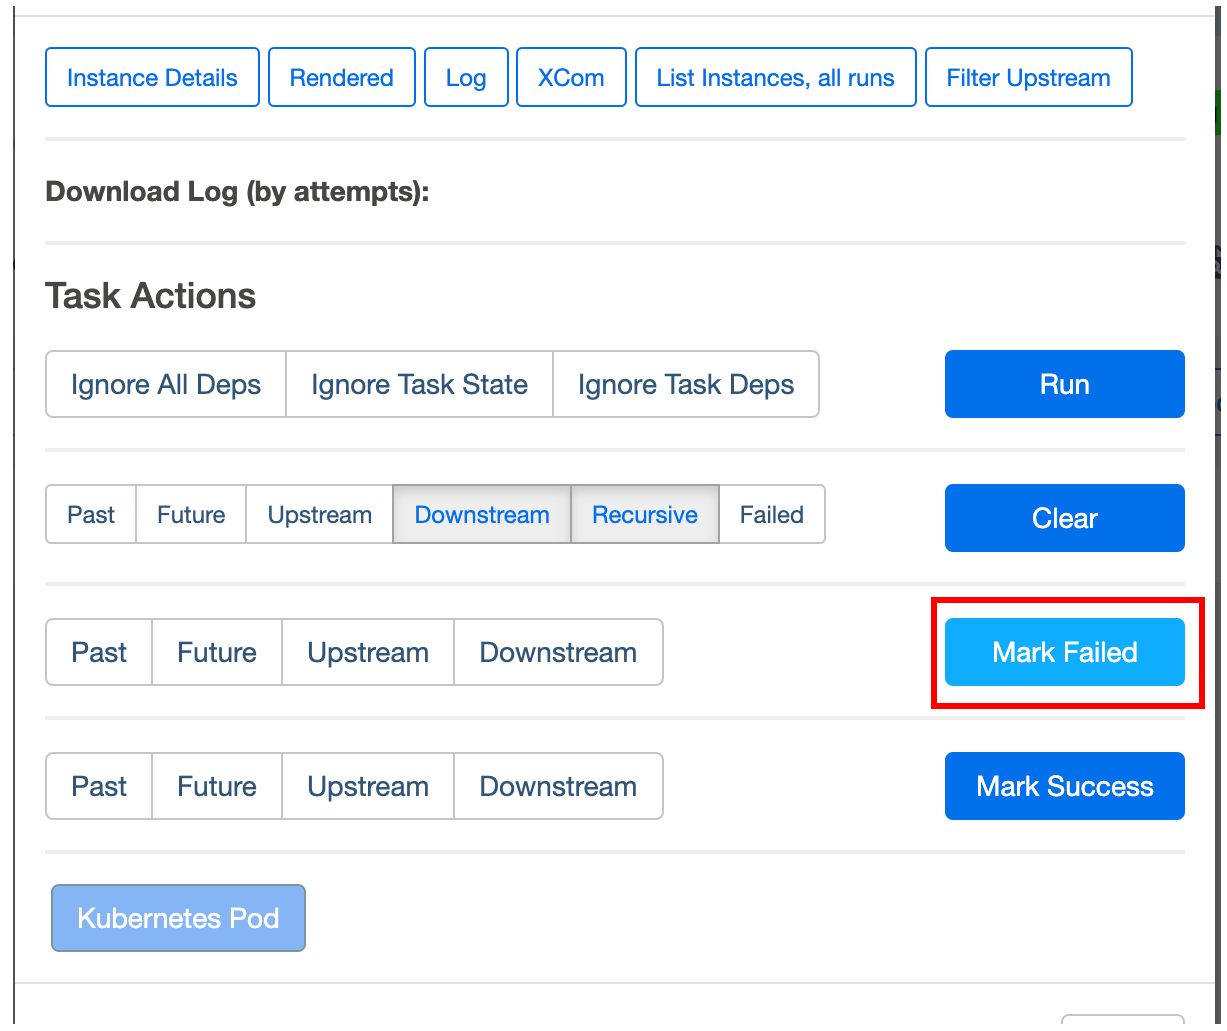Enable the Ignore Task Deps option

click(686, 385)
